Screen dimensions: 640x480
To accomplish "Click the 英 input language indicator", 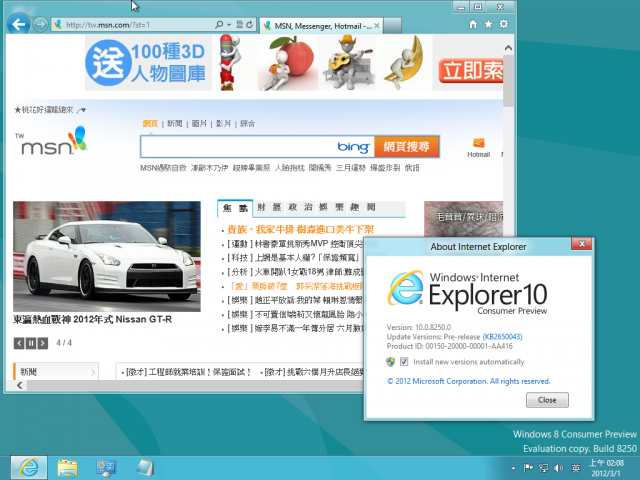I will pyautogui.click(x=576, y=468).
